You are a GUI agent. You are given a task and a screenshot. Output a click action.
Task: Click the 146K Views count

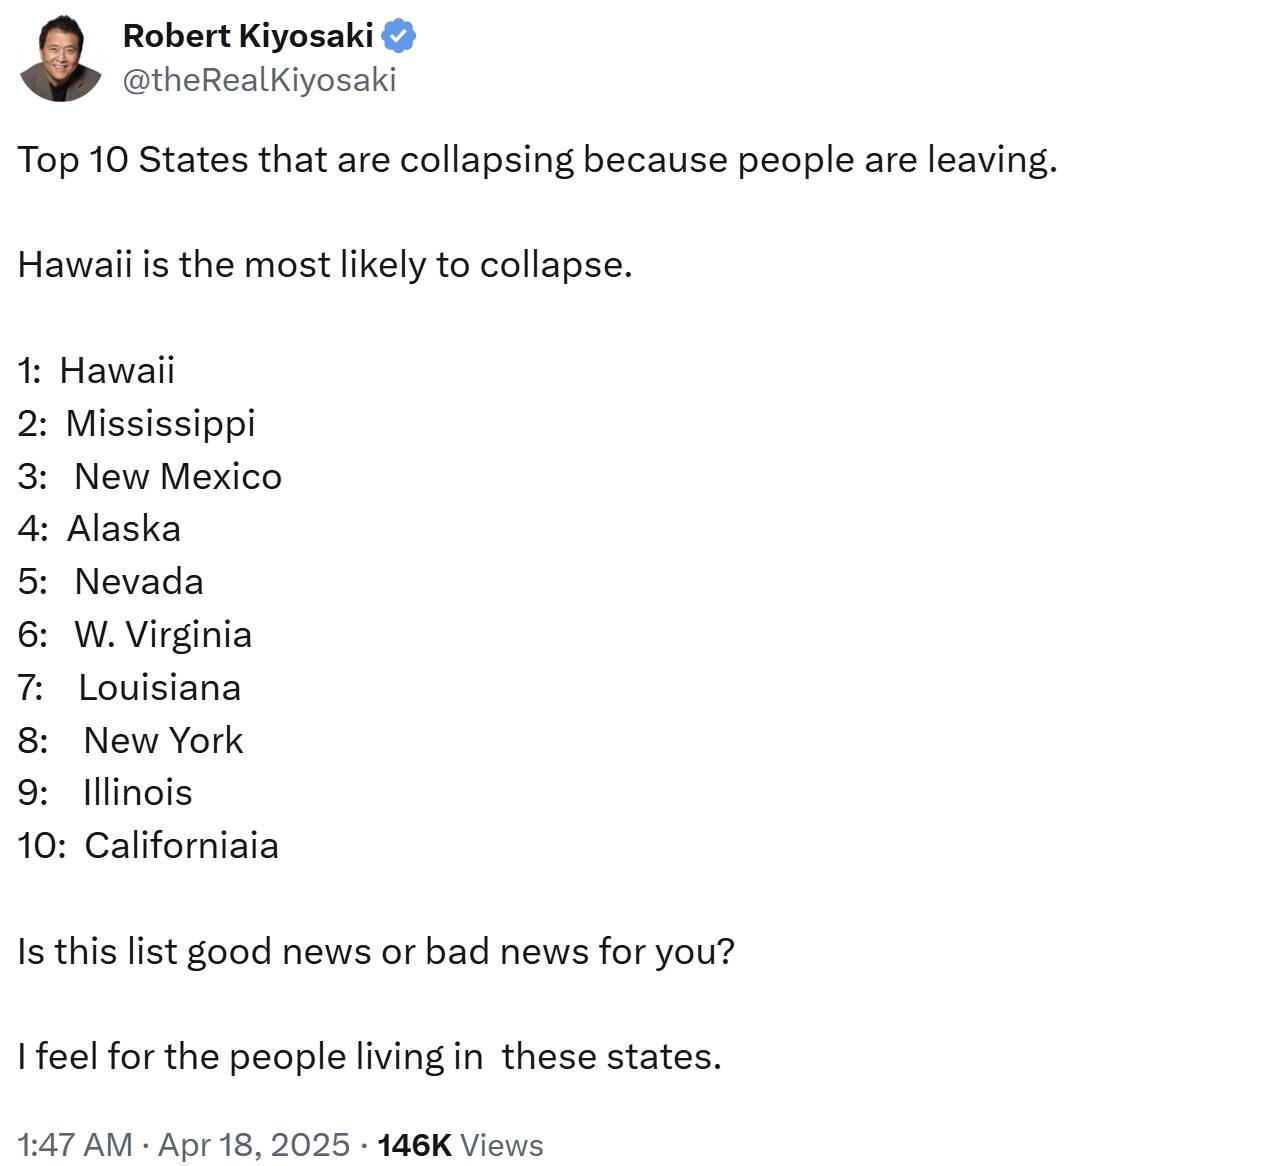tap(460, 1144)
